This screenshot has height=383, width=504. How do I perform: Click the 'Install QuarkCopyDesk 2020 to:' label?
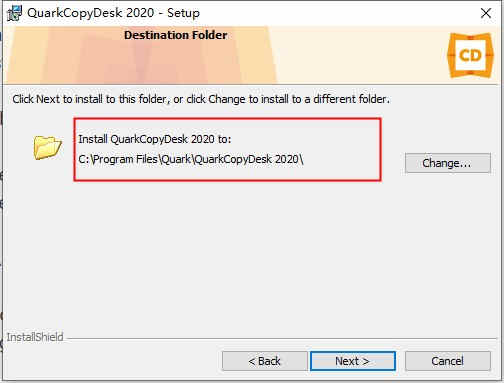[155, 139]
